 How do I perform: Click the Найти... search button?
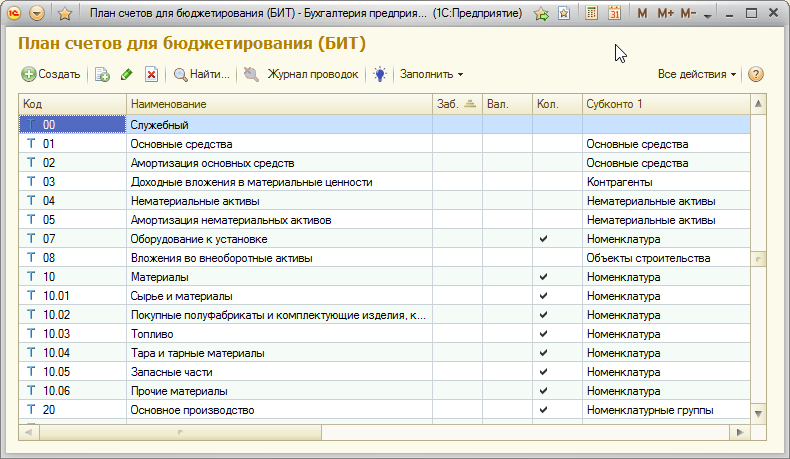(202, 75)
